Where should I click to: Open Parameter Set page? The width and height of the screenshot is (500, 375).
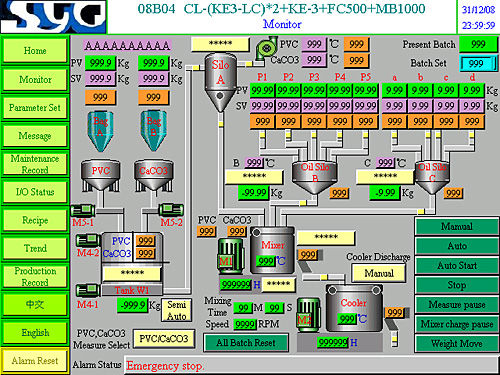point(35,107)
